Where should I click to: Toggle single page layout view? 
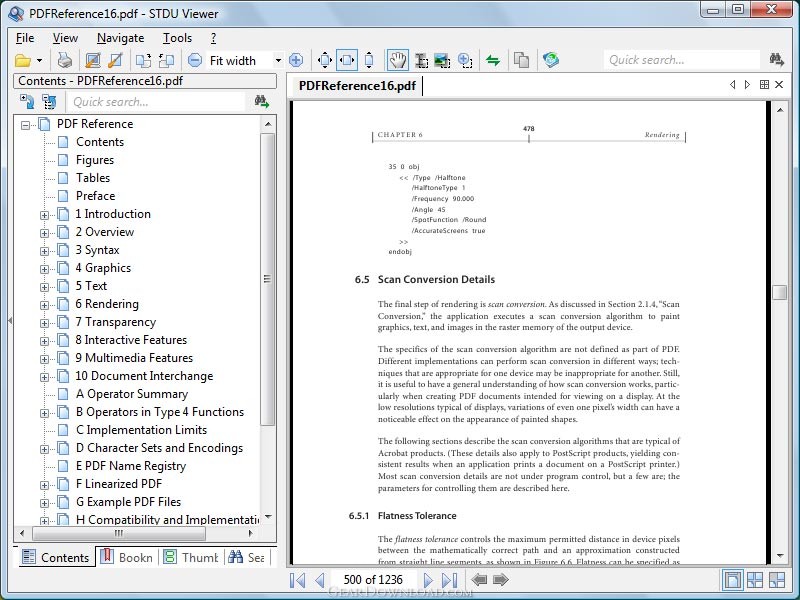[732, 580]
